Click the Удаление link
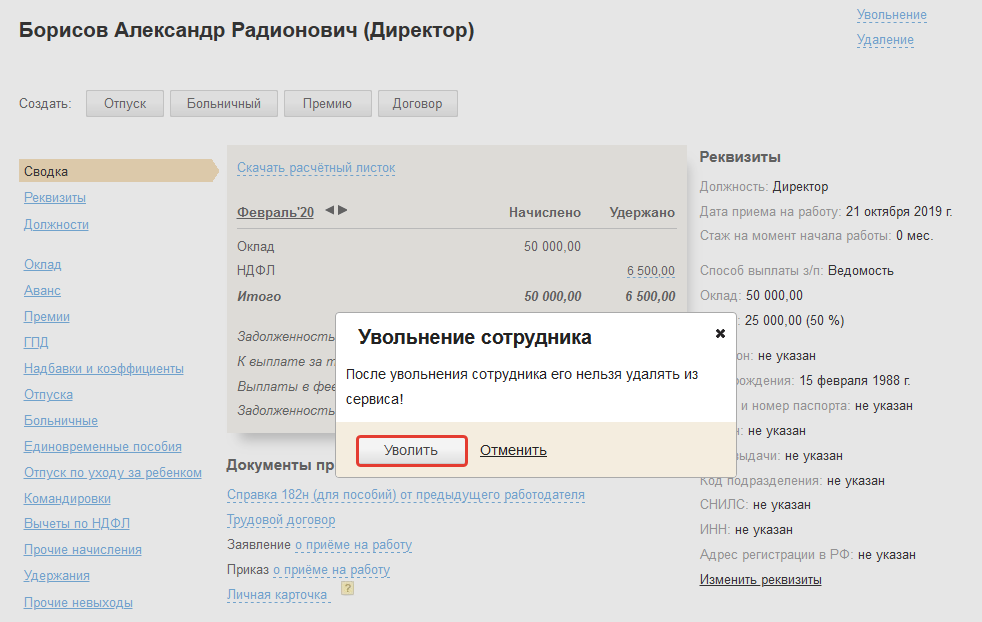This screenshot has height=622, width=982. pyautogui.click(x=885, y=40)
